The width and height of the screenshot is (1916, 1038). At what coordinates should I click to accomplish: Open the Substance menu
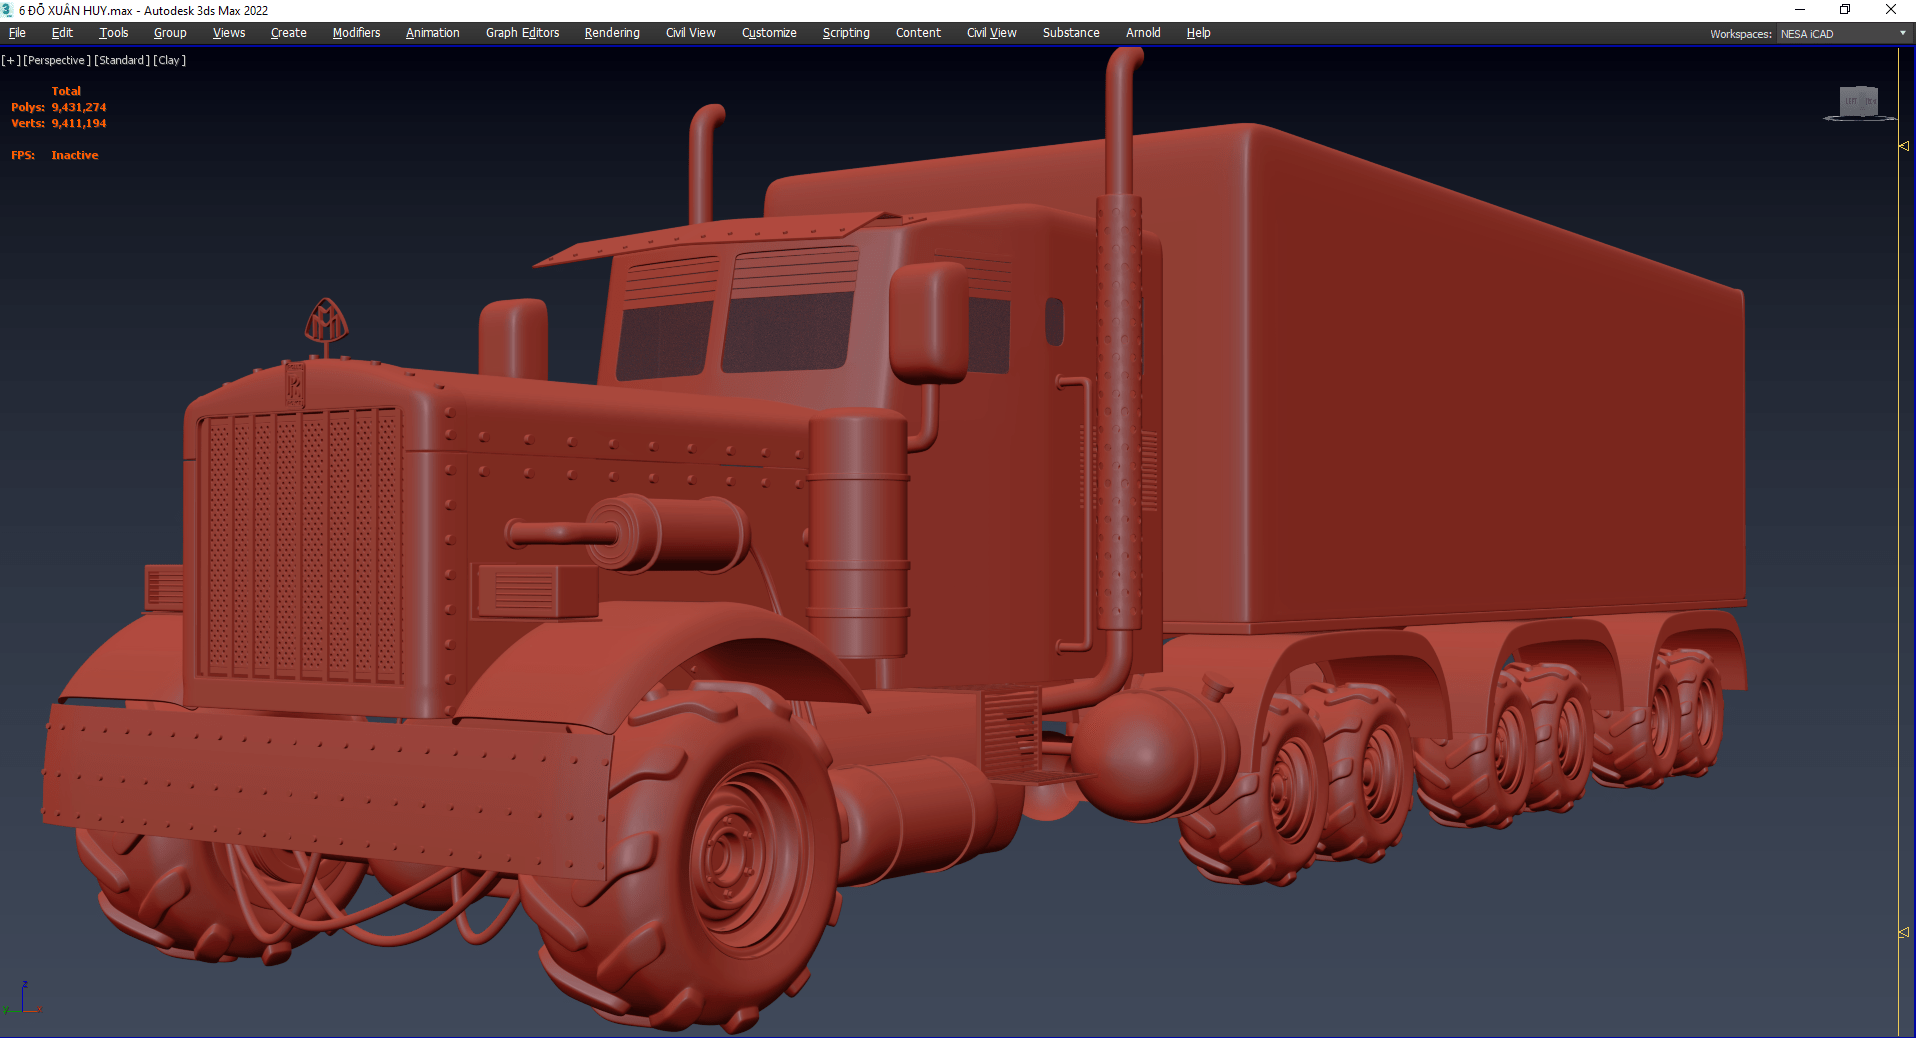tap(1071, 33)
